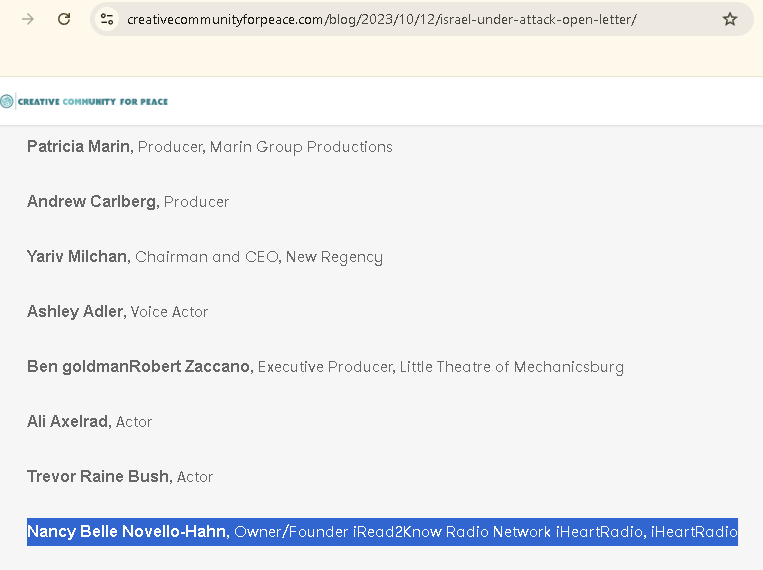Click 'Actor' beside Ali Axelrad

(134, 422)
